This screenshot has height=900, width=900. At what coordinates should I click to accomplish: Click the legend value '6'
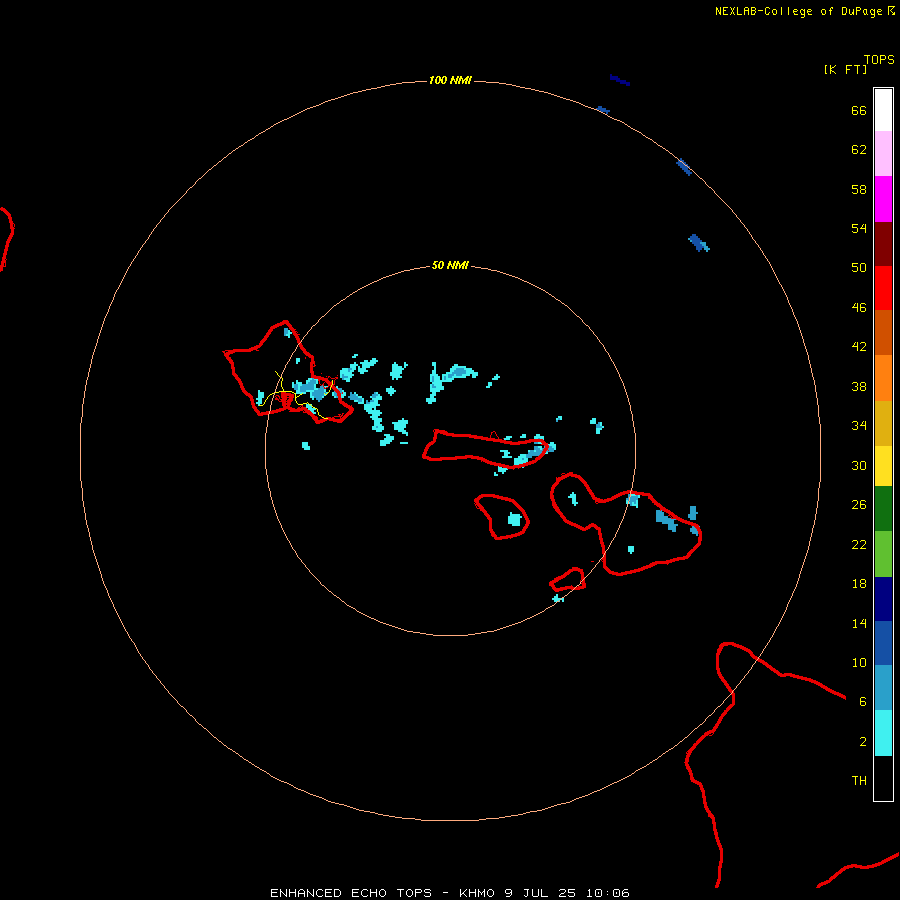pyautogui.click(x=863, y=702)
